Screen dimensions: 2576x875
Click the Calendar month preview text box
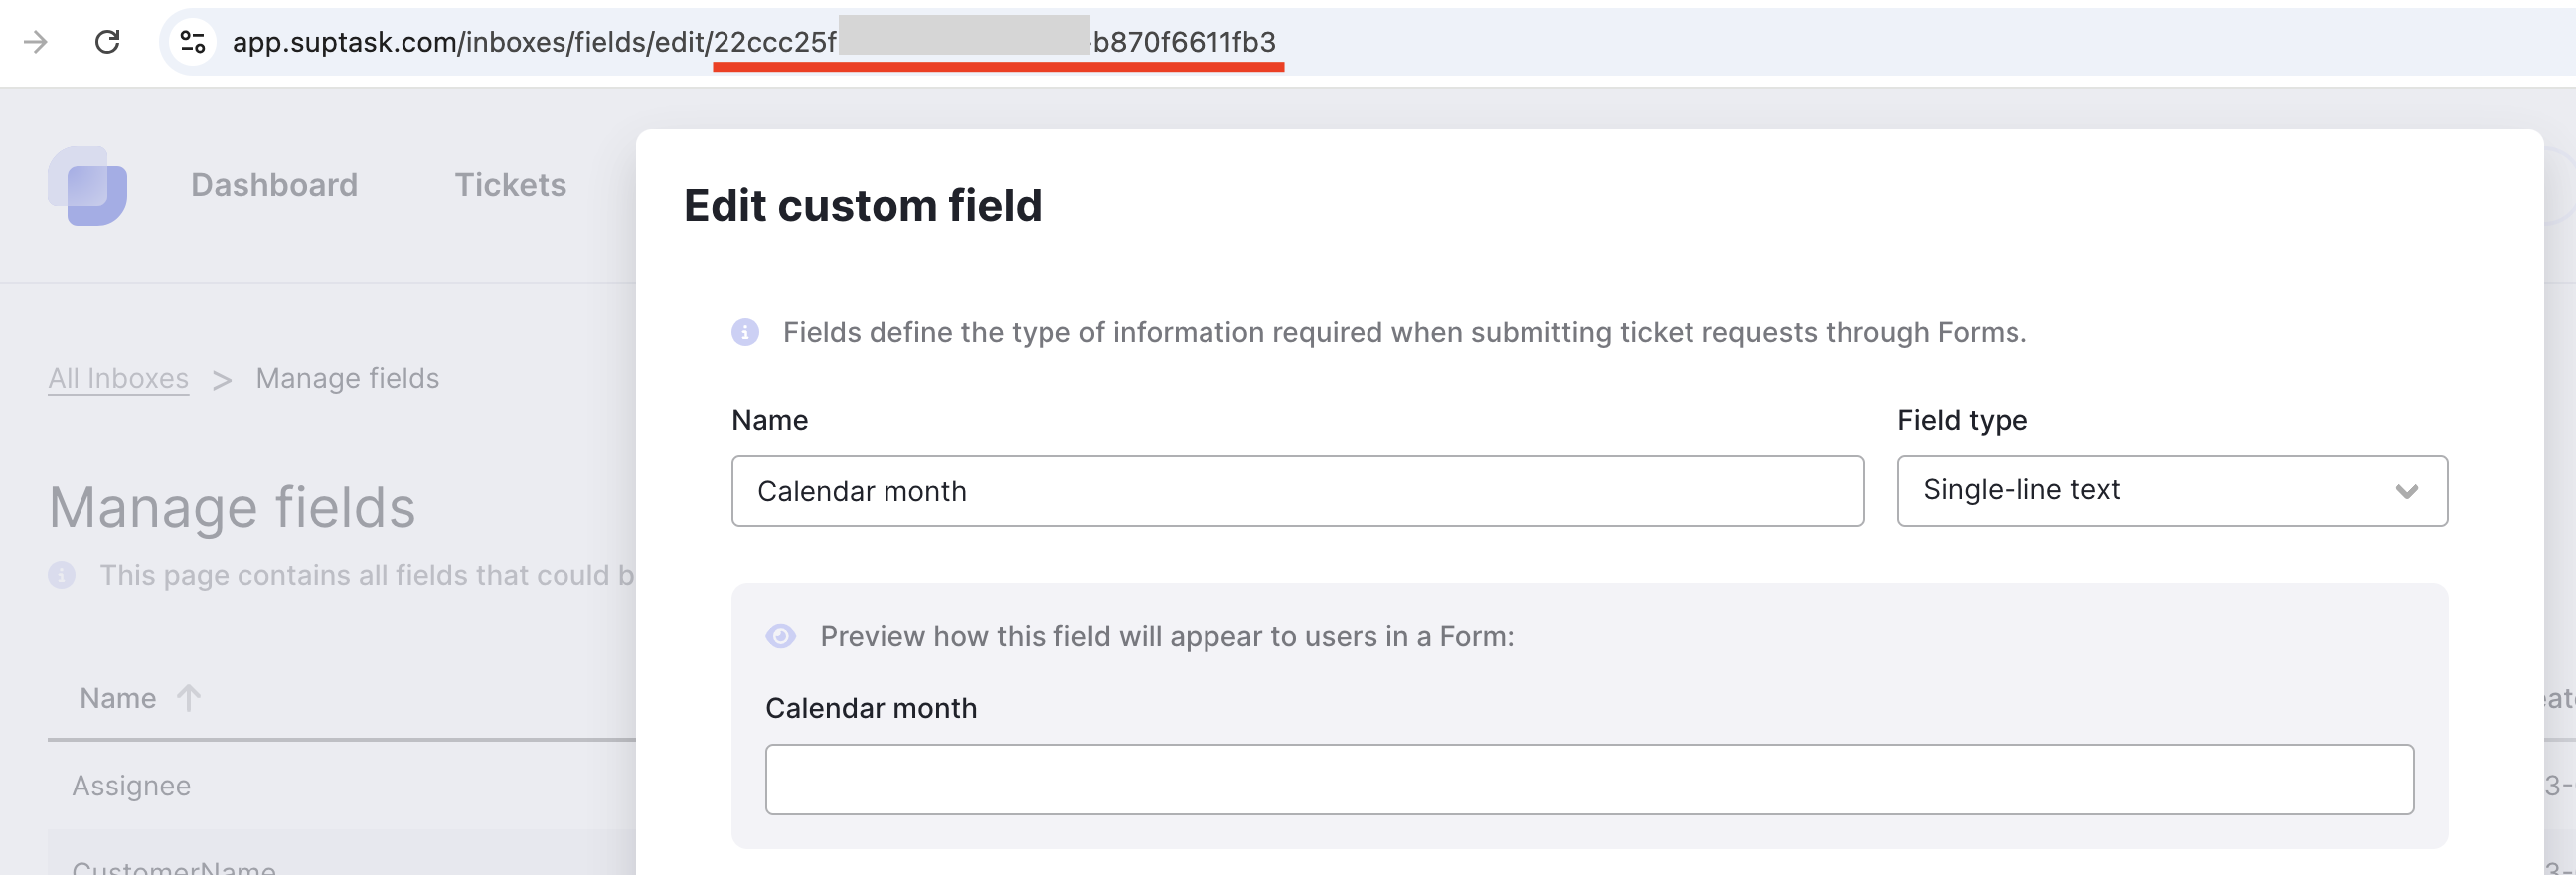[1589, 779]
